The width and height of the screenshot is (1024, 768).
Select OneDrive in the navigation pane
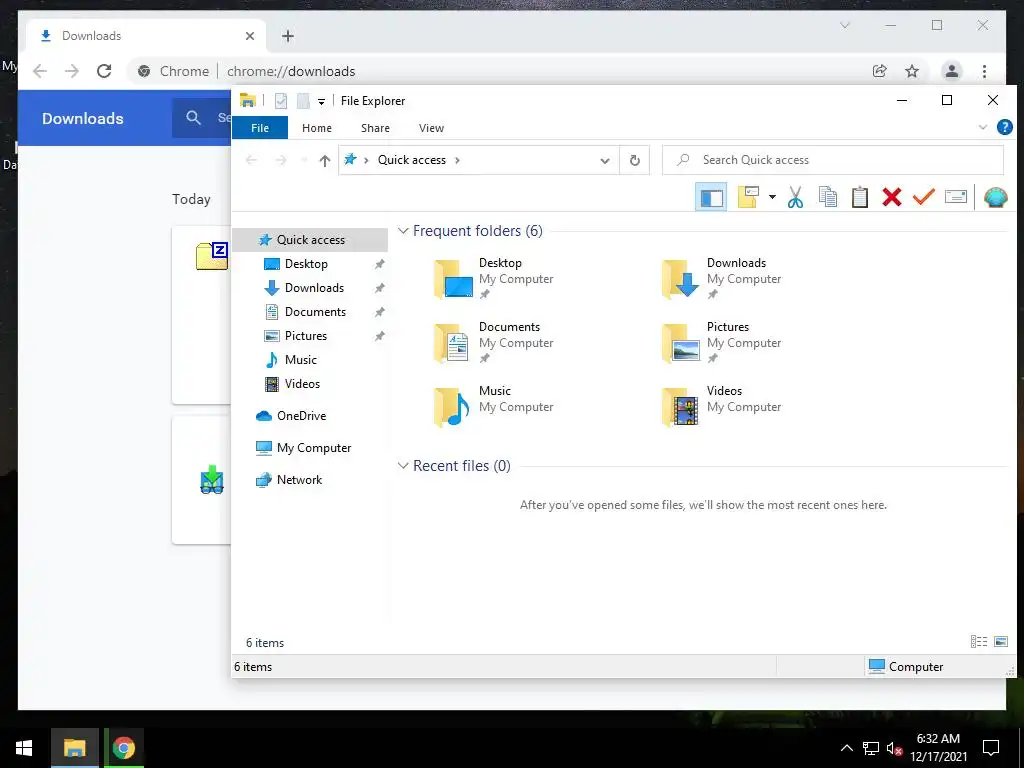coord(301,416)
